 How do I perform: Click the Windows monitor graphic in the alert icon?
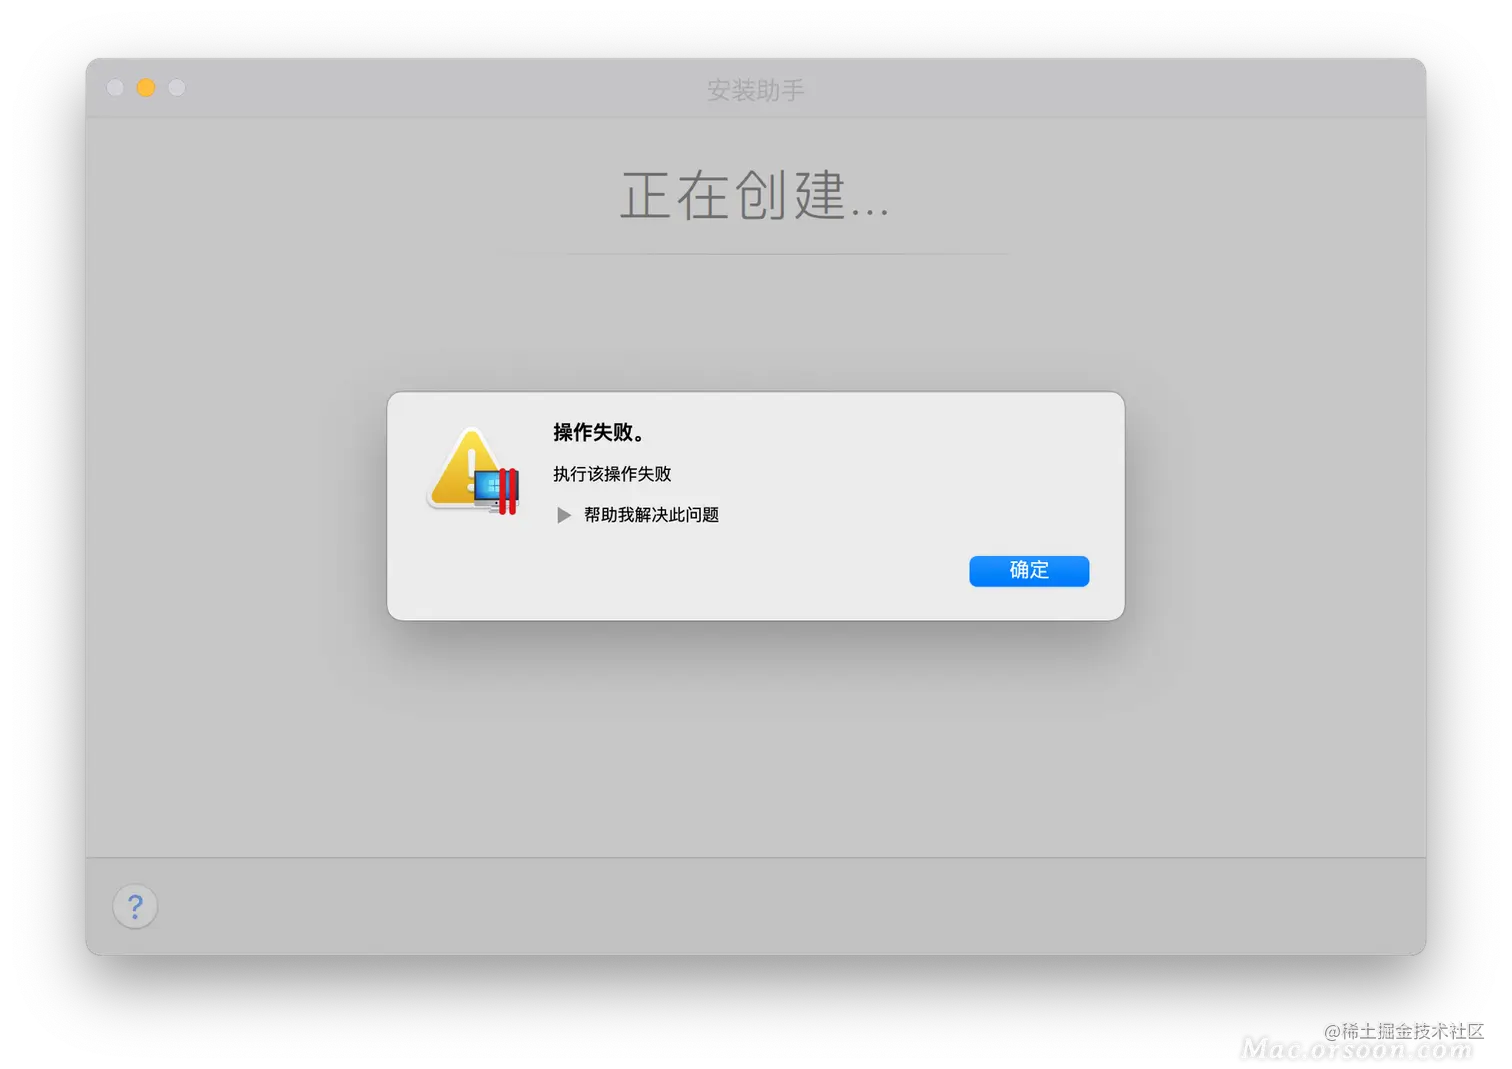coord(491,488)
